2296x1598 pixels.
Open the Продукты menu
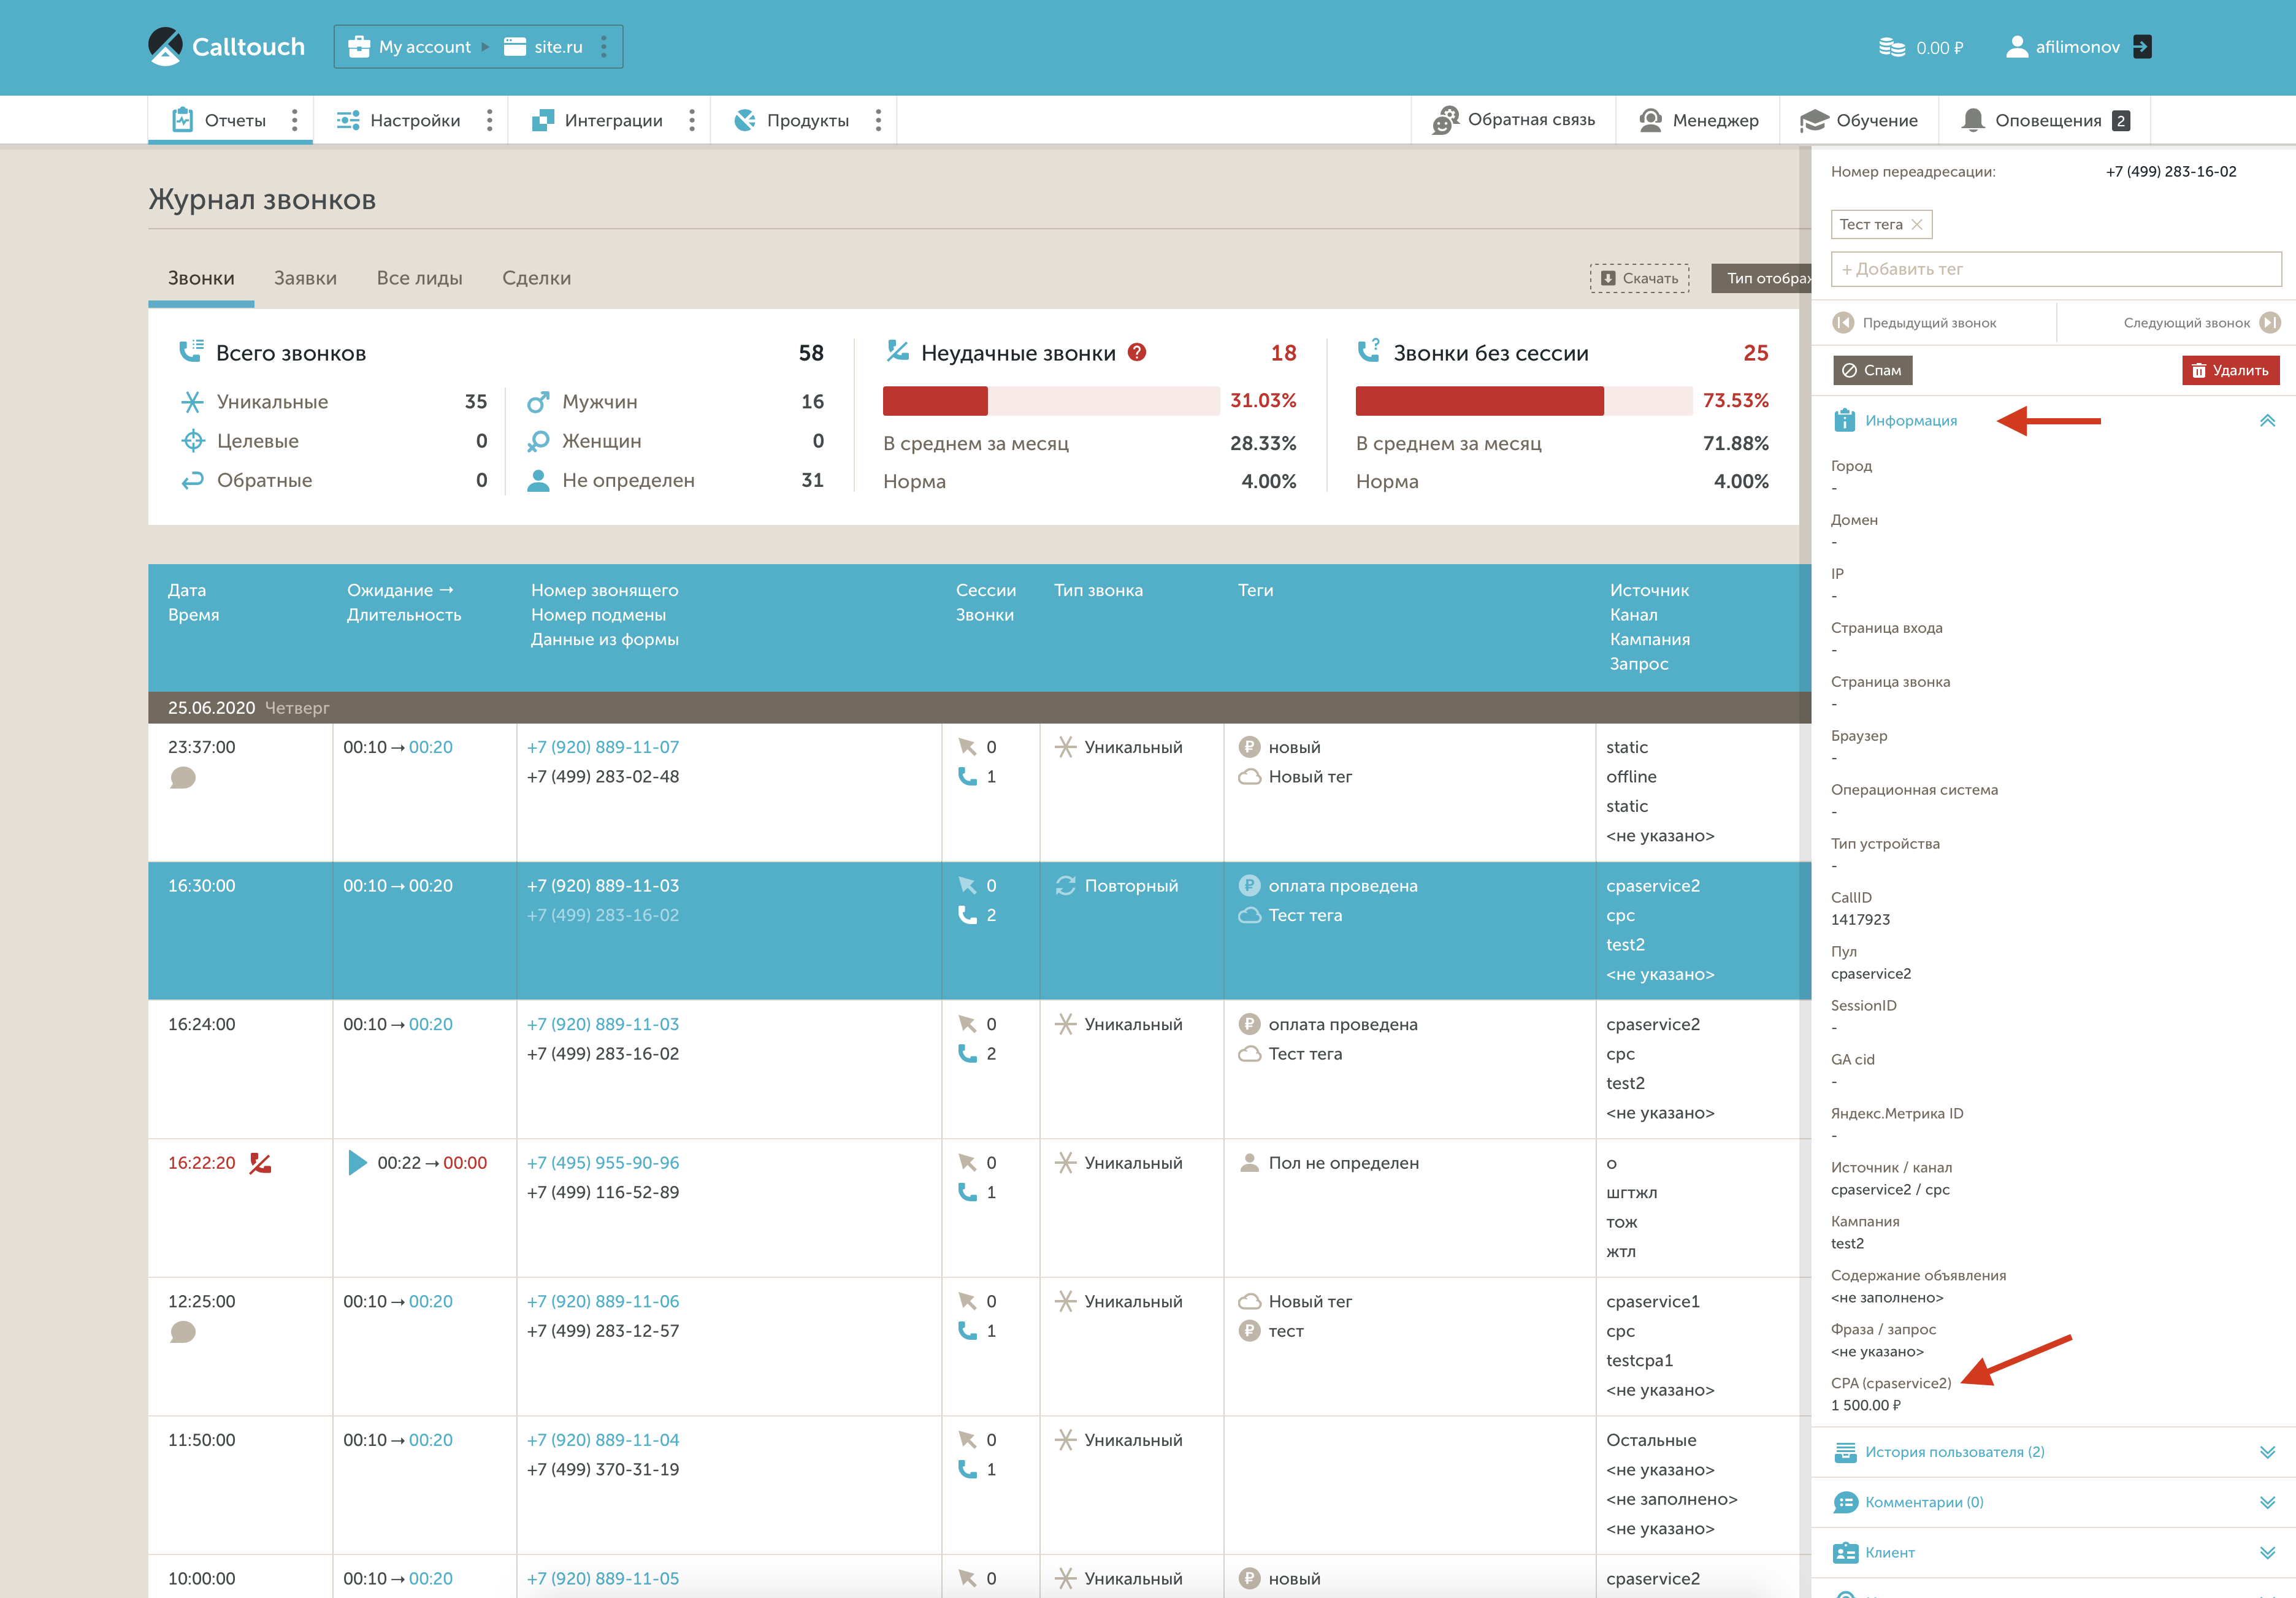point(791,120)
